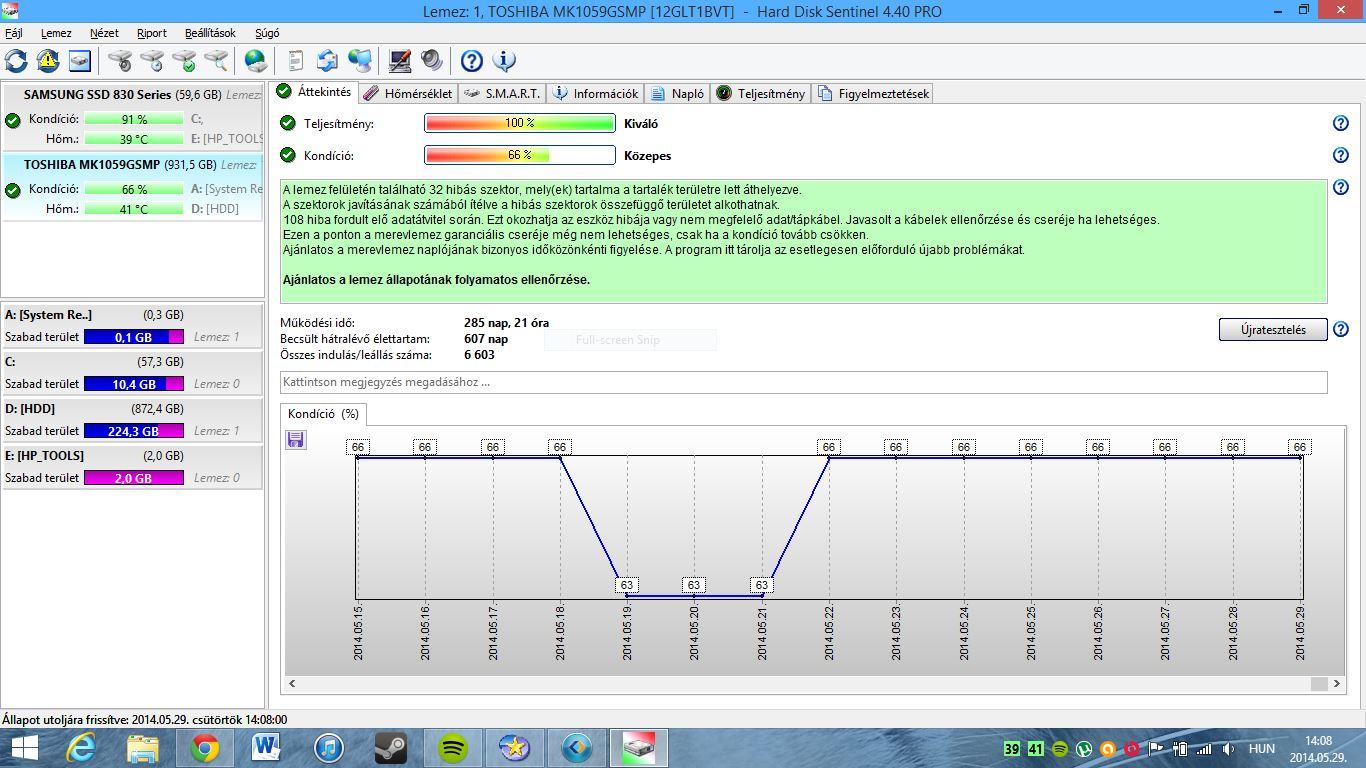Click the help icon beside the green description box
Viewport: 1366px width, 768px height.
pyautogui.click(x=1341, y=187)
